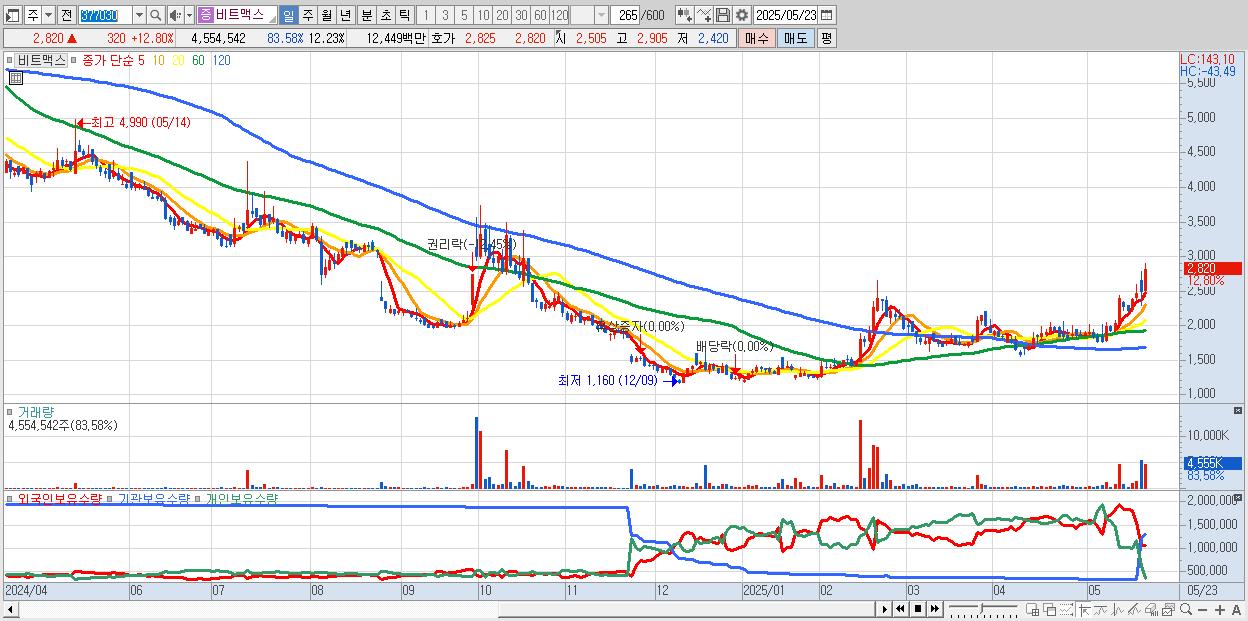Open the calendar date picker icon

pos(827,15)
